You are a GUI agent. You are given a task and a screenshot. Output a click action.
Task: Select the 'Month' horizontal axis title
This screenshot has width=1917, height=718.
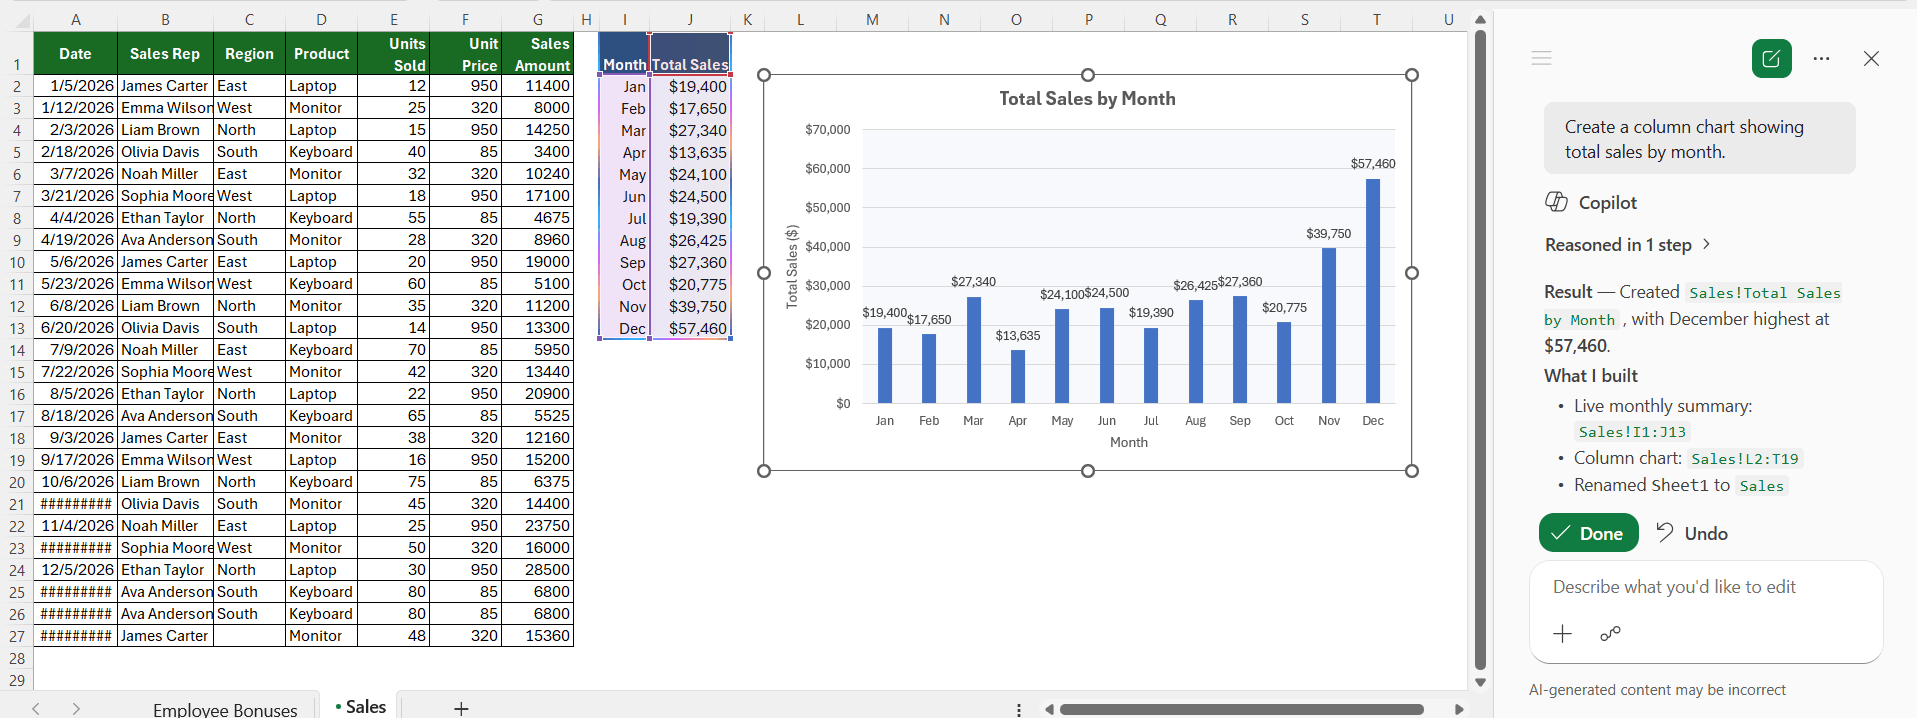(1129, 442)
